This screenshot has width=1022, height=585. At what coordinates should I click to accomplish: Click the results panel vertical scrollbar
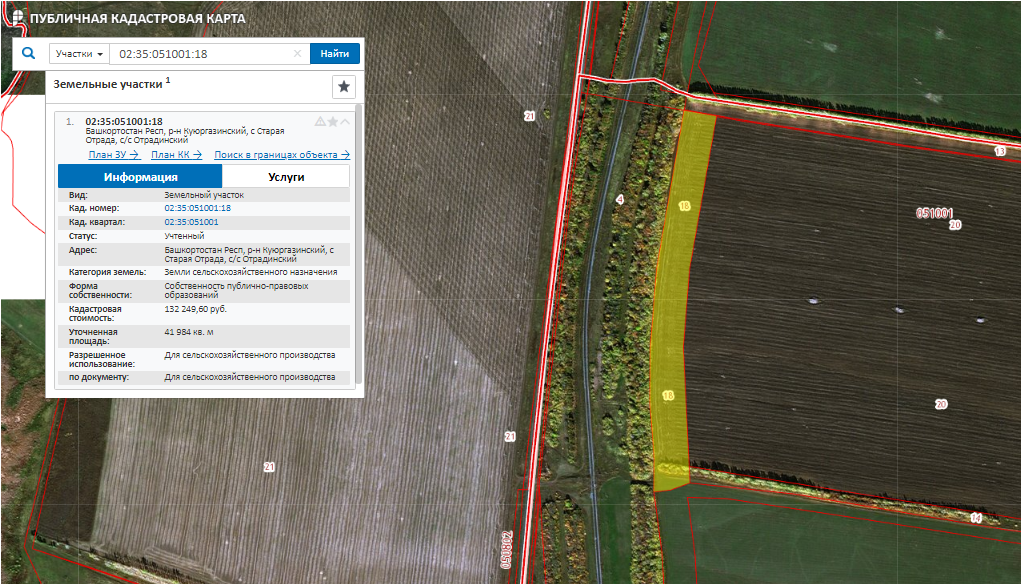pos(358,240)
